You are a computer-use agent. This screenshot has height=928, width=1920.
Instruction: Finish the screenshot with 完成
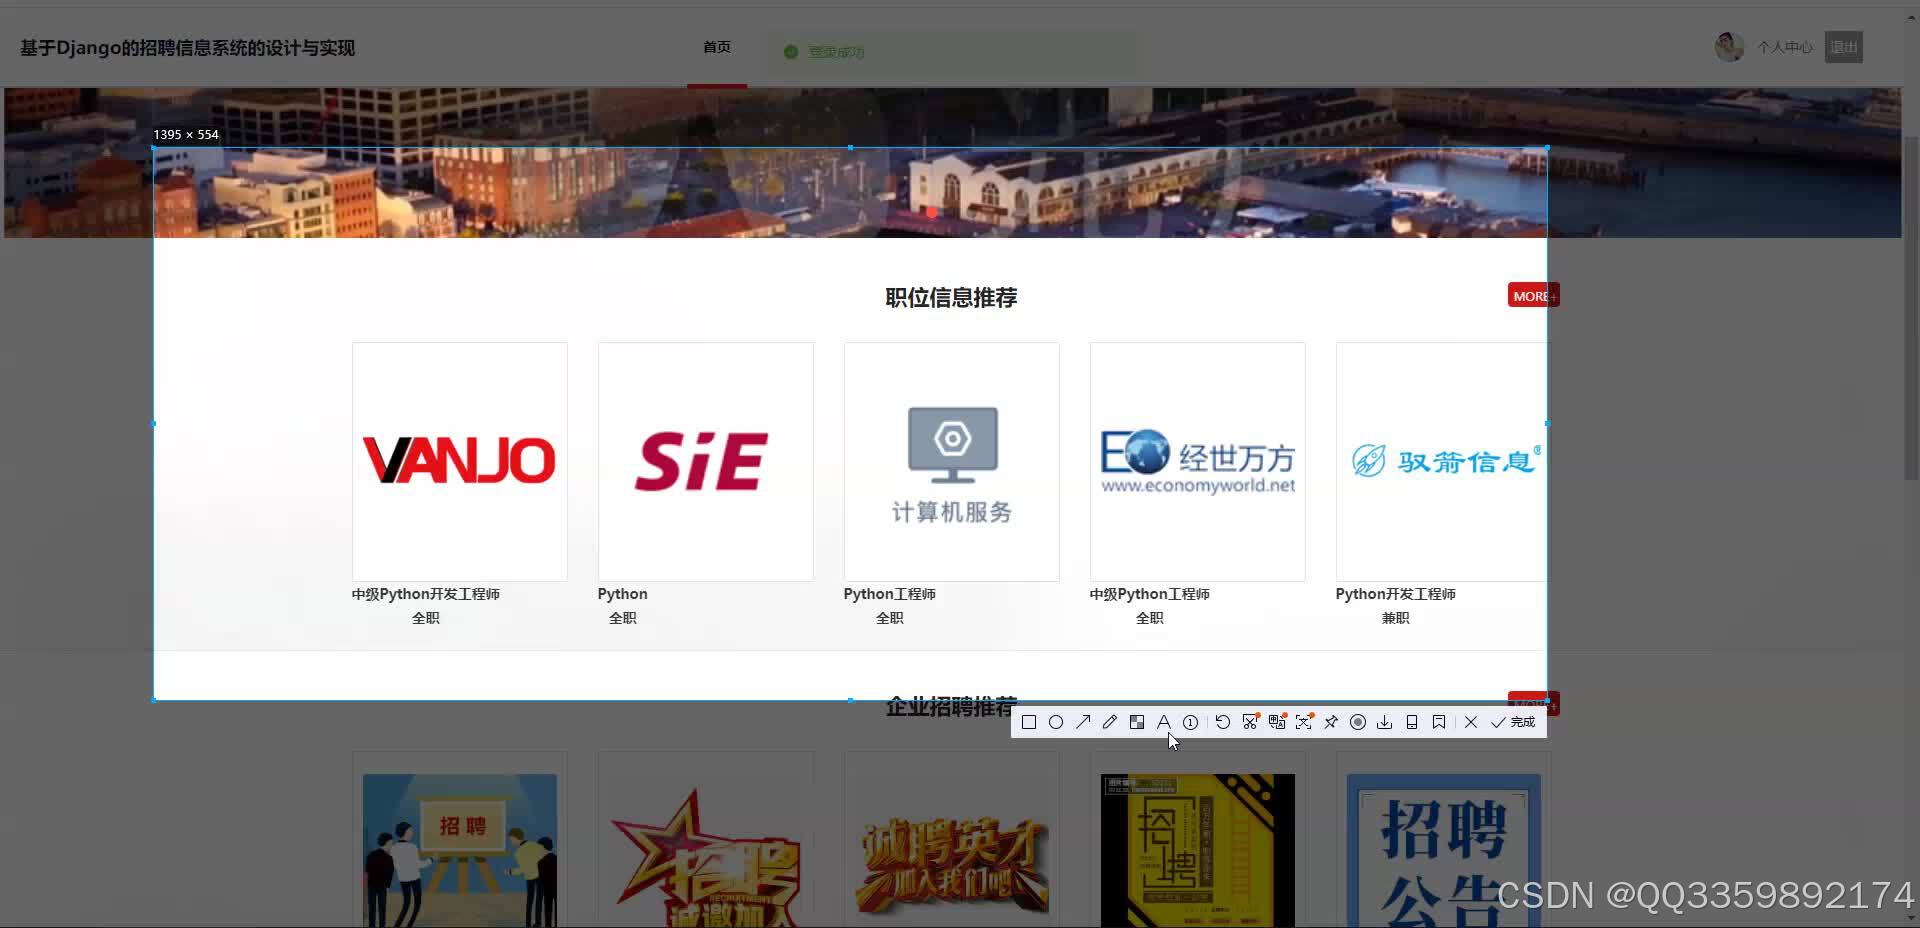pyautogui.click(x=1513, y=722)
